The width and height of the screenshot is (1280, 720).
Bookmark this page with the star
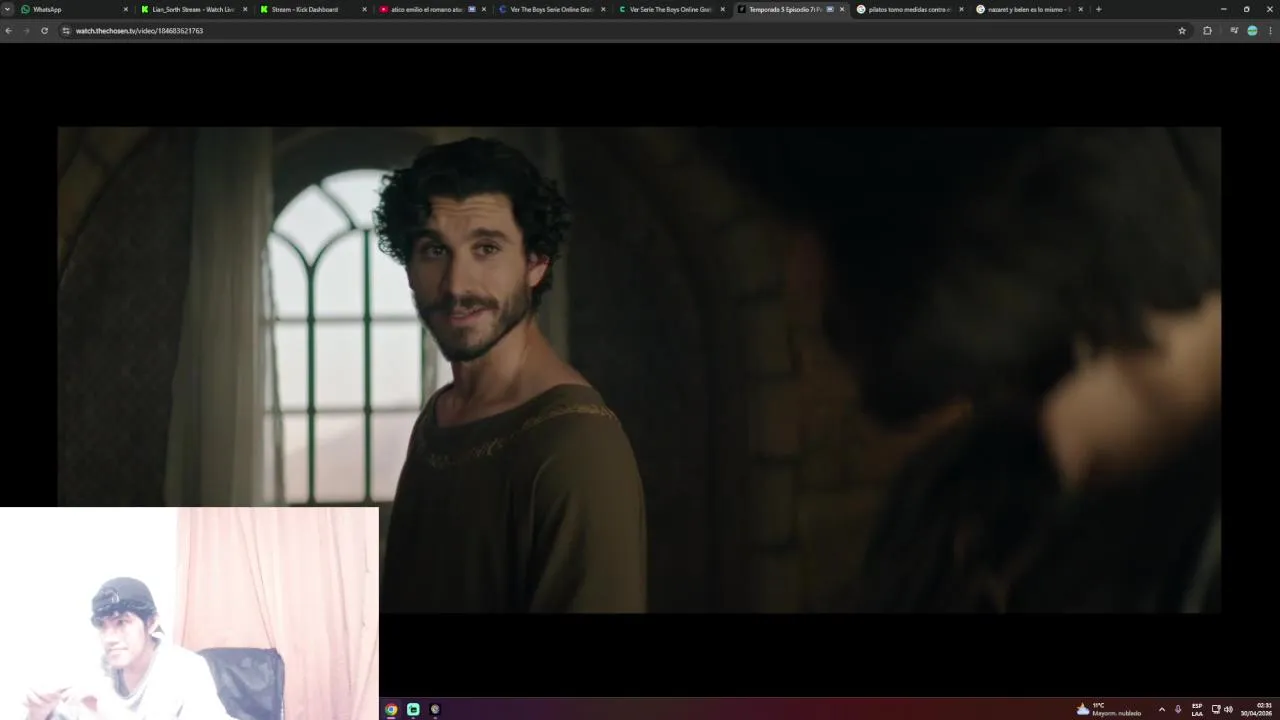tap(1182, 31)
